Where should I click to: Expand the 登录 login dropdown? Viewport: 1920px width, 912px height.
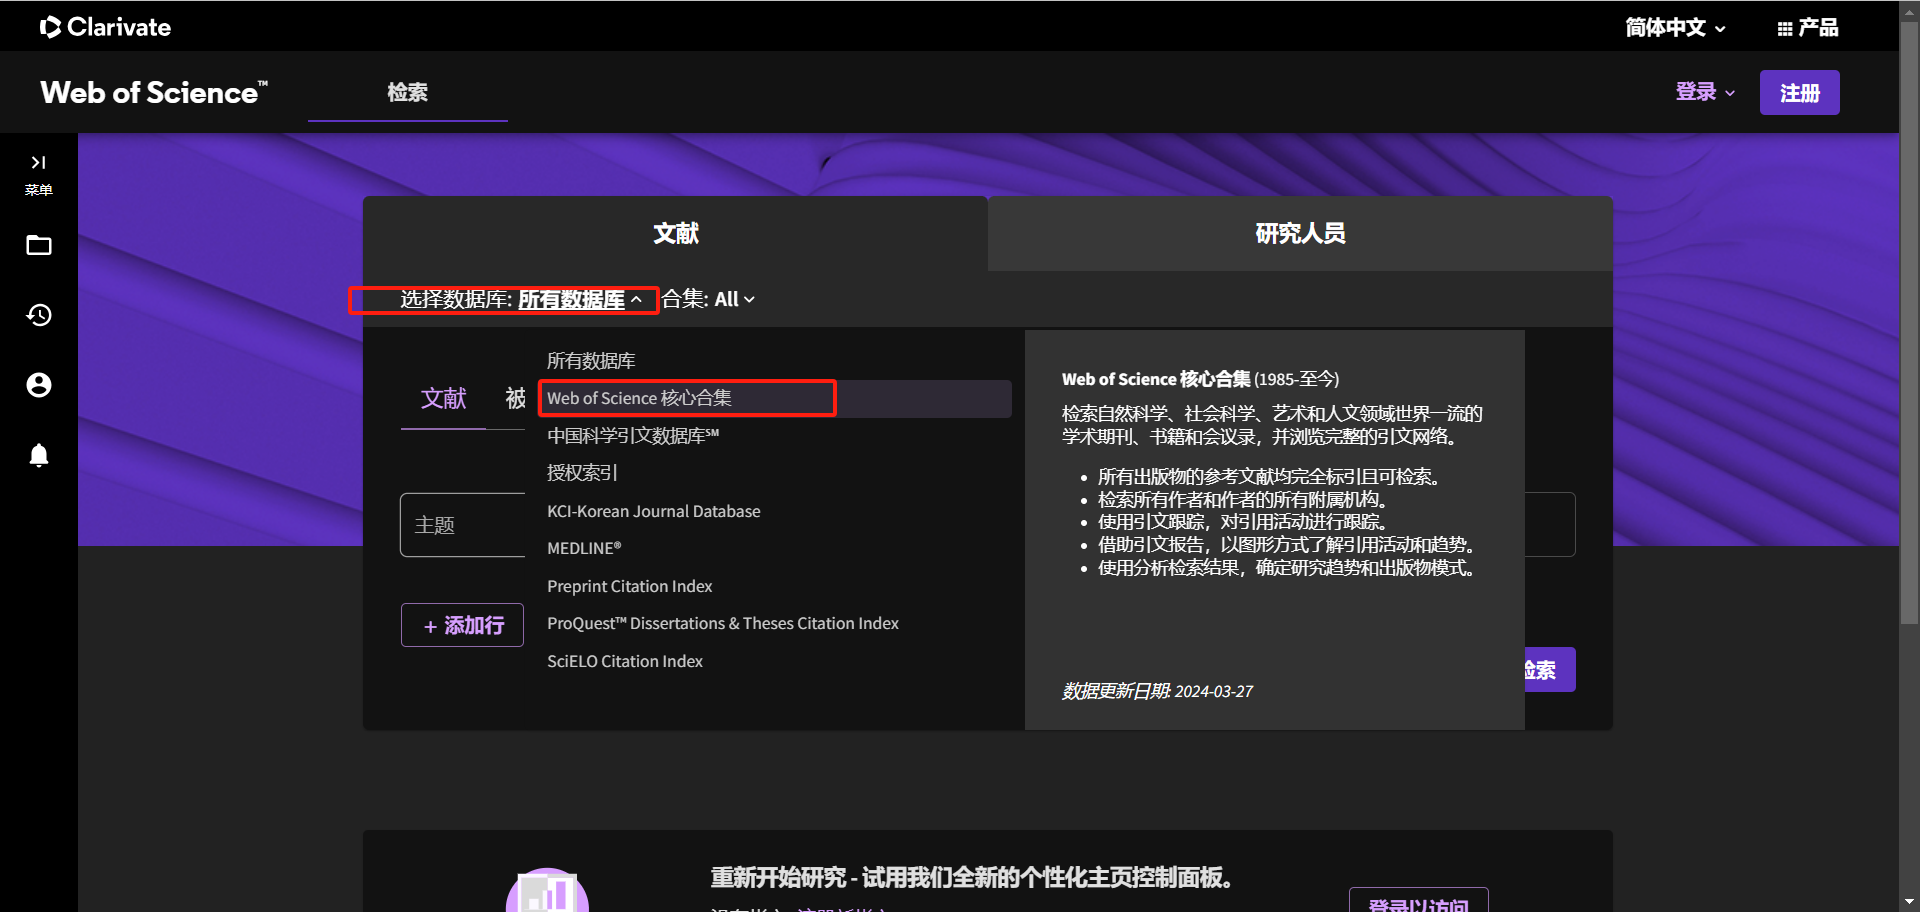pos(1705,92)
